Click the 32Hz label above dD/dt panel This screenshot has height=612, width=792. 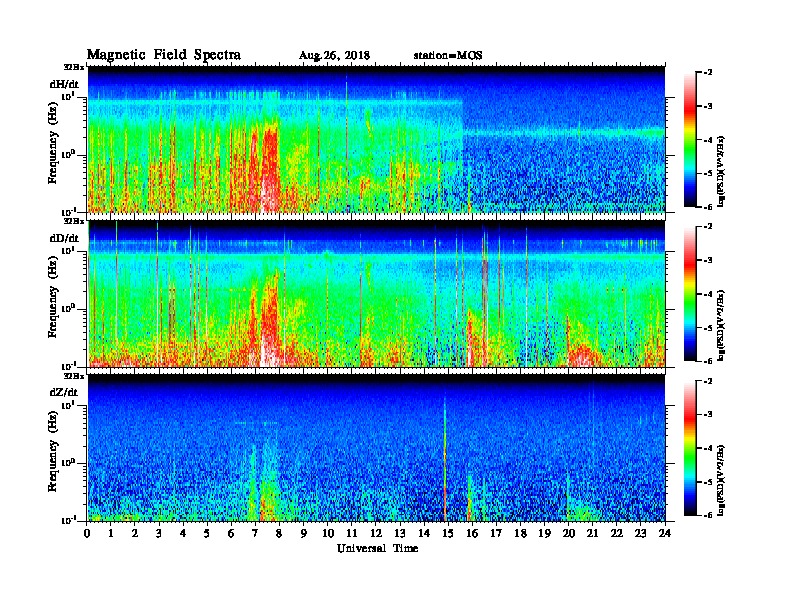[74, 221]
